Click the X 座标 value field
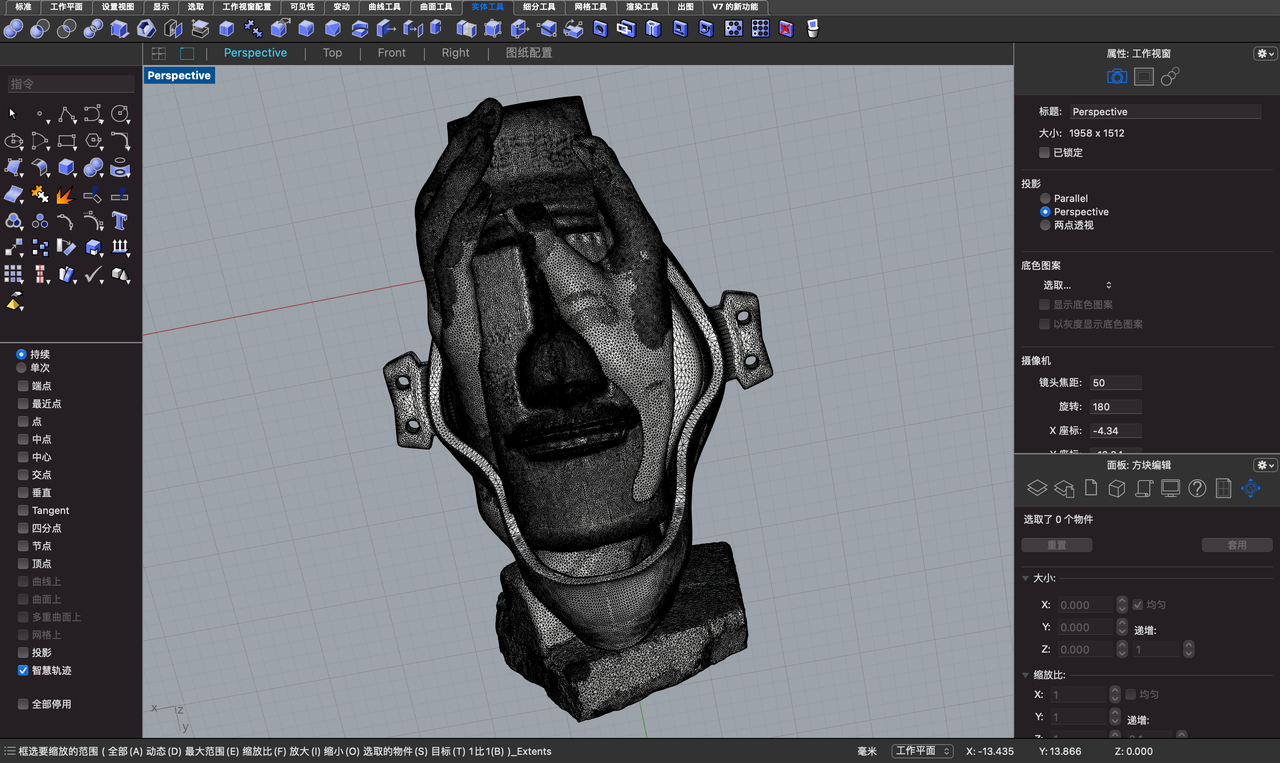 pyautogui.click(x=1115, y=431)
